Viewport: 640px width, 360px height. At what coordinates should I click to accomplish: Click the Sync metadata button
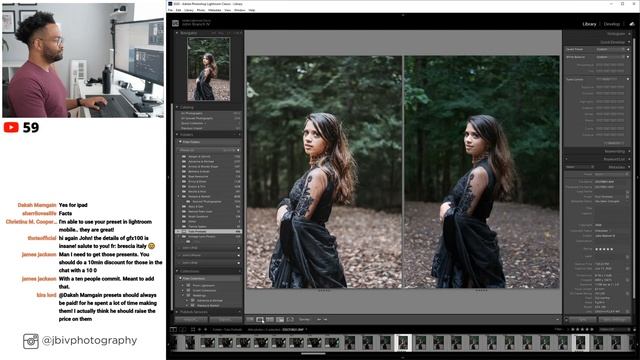(x=582, y=320)
